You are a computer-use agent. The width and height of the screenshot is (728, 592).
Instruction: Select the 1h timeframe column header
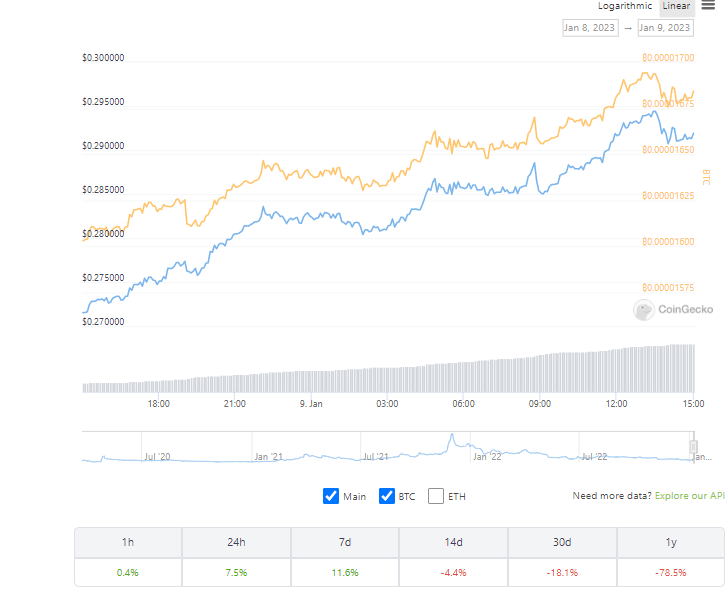point(128,542)
